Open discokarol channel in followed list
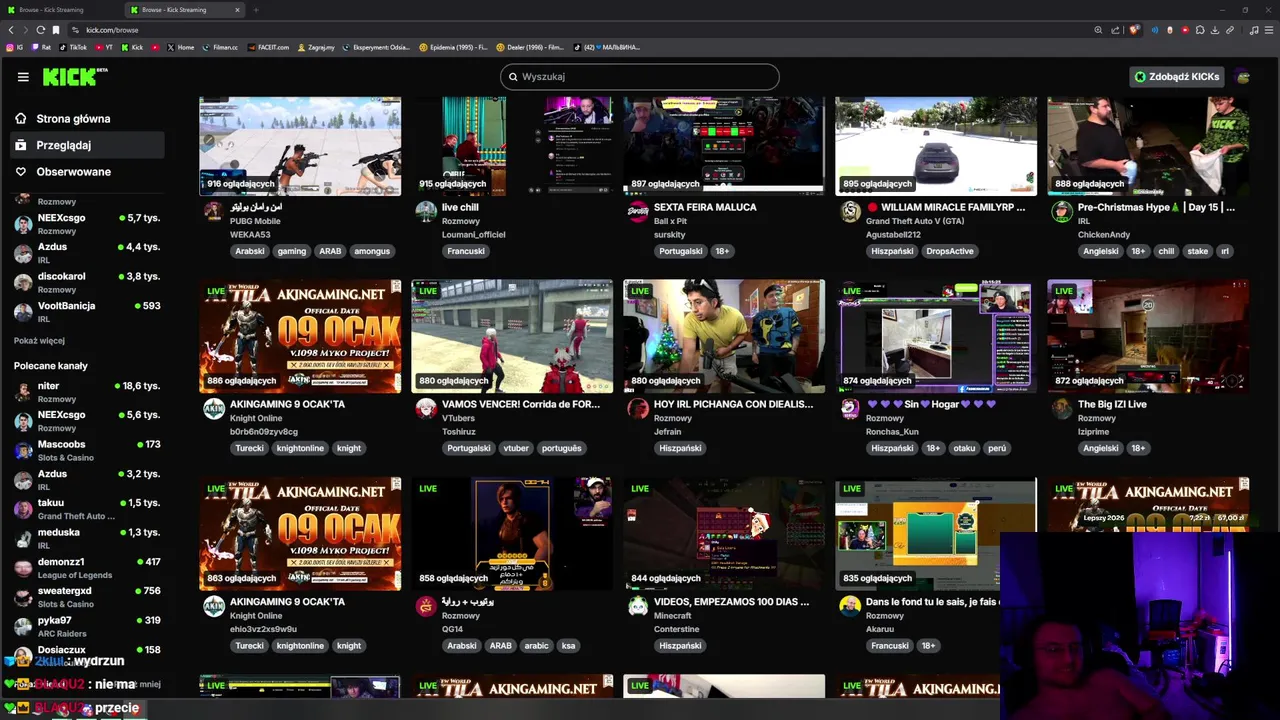 click(x=87, y=282)
